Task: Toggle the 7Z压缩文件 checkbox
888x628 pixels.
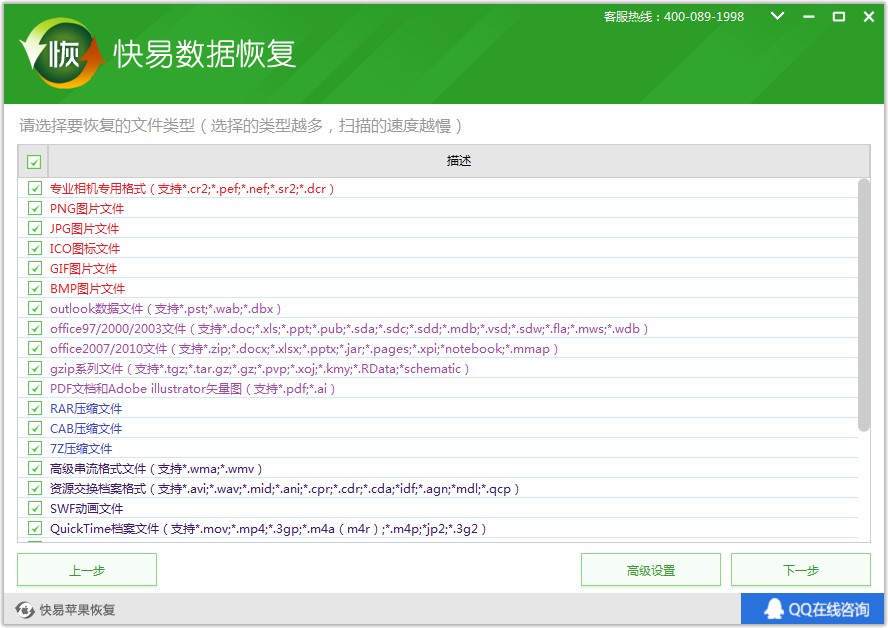Action: tap(35, 449)
